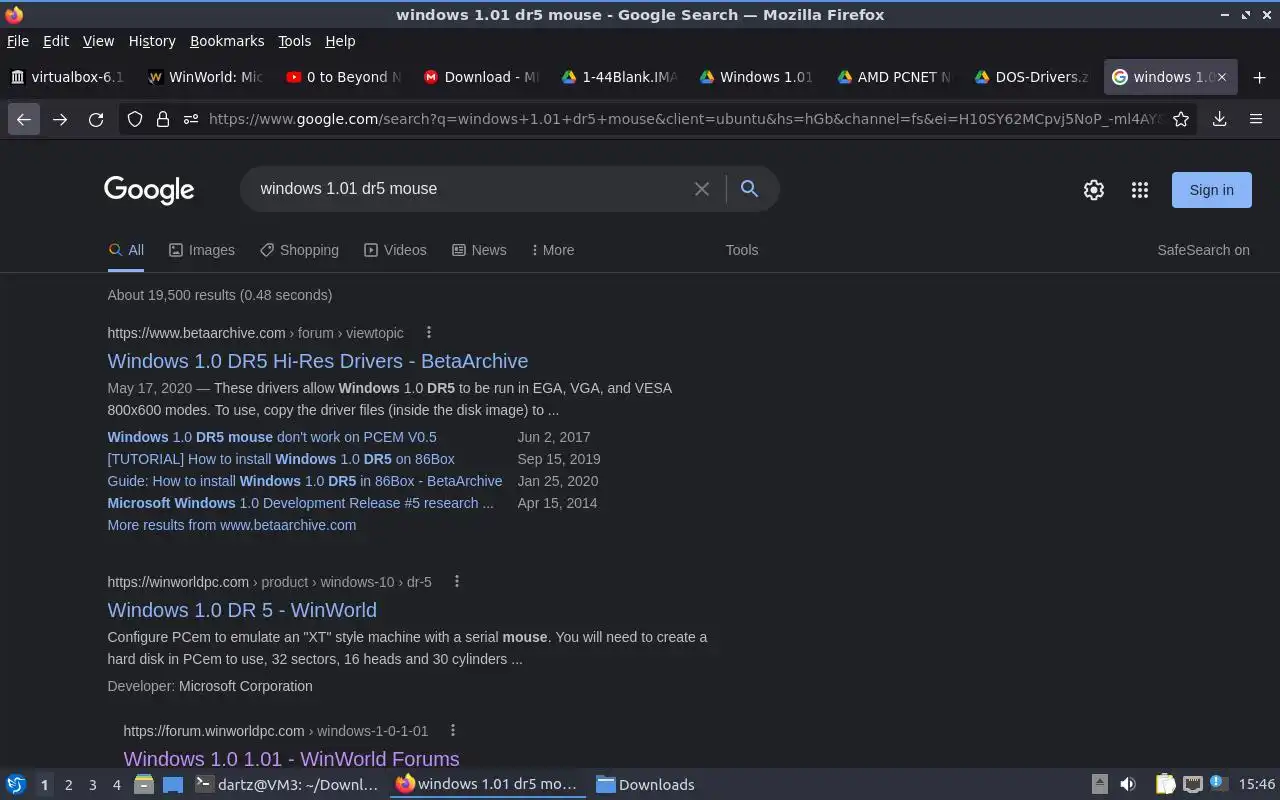Switch to the WinWorld browser tab
Screen dimensions: 1280x800
205,77
